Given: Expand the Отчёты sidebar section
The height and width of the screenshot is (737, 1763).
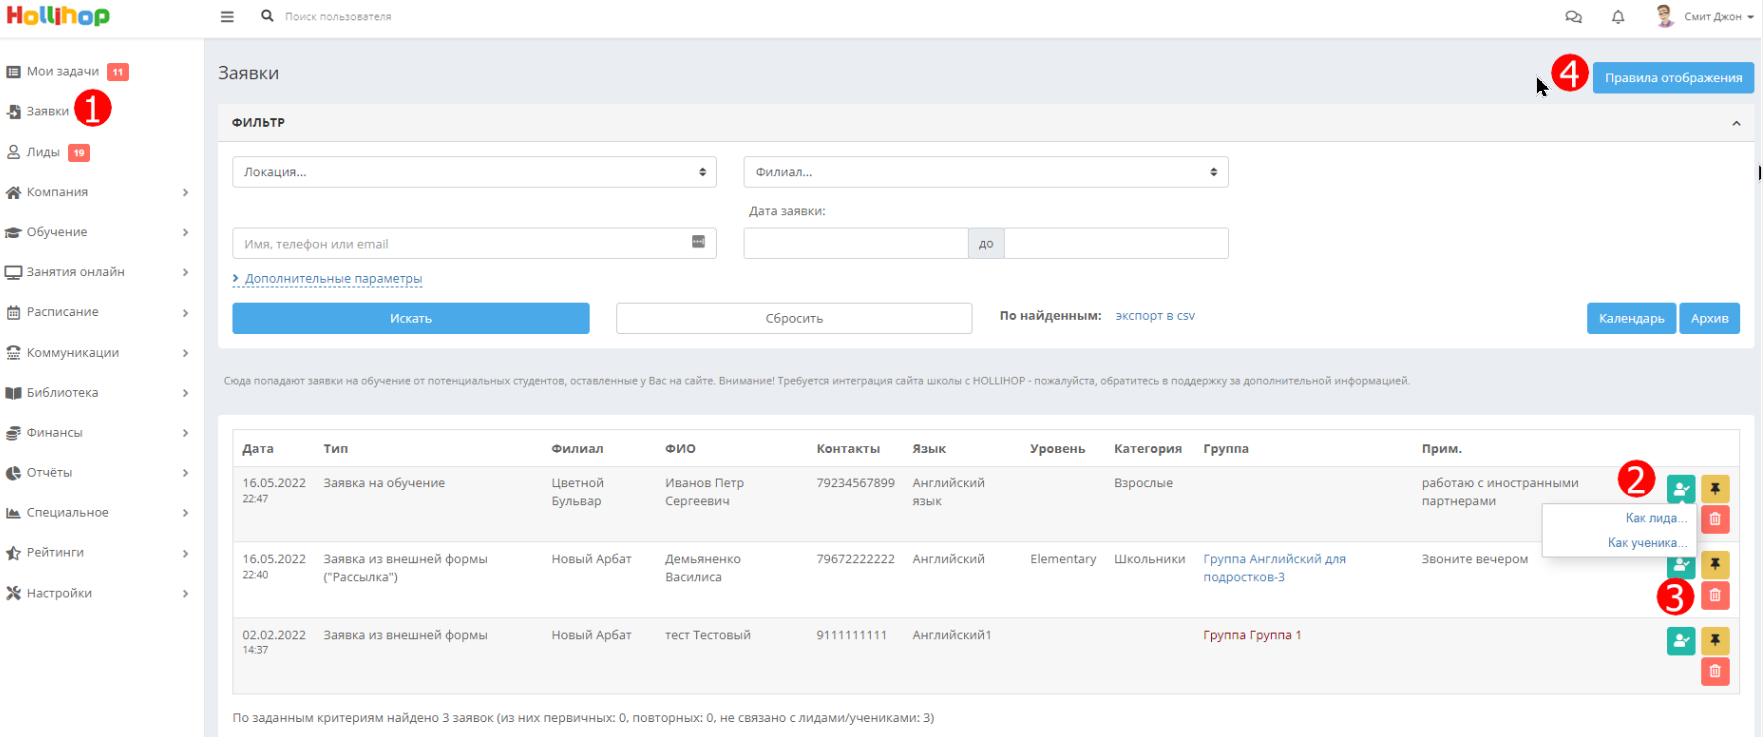Looking at the screenshot, I should pyautogui.click(x=98, y=473).
